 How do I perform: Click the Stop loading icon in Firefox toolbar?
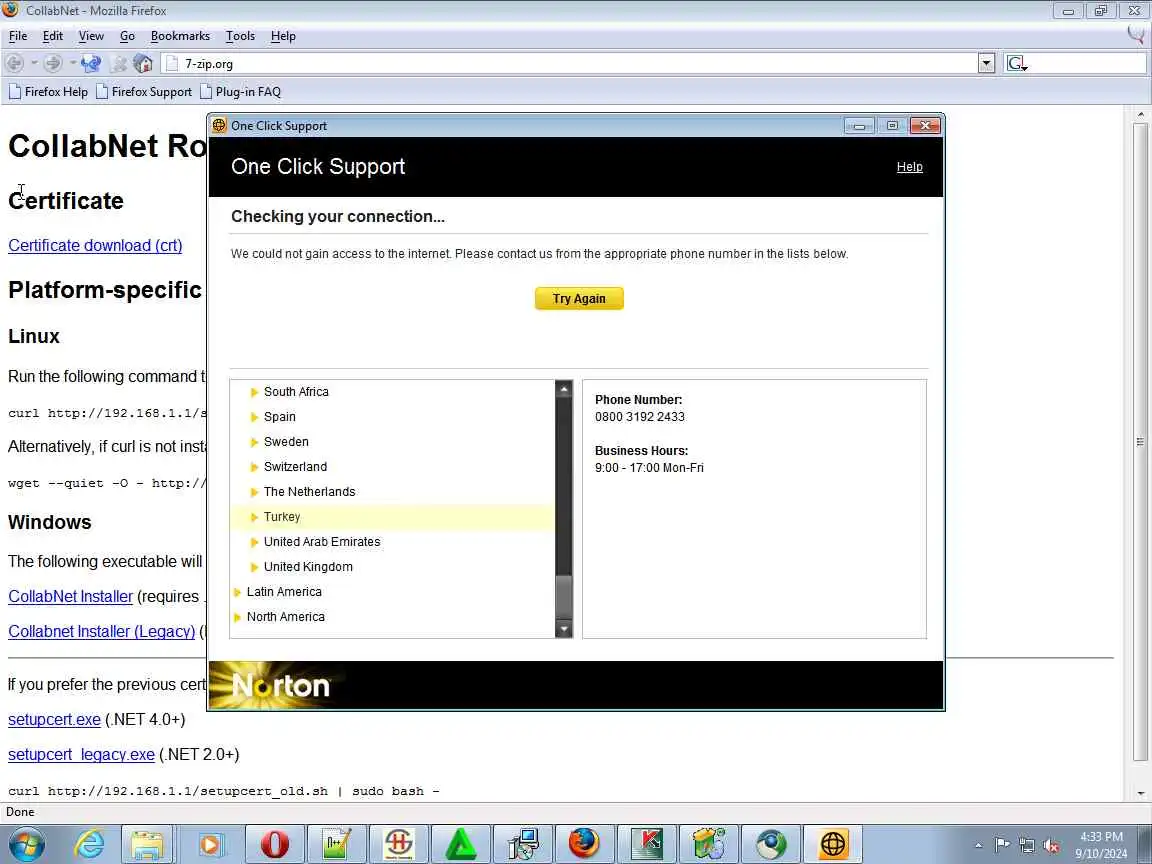[118, 63]
